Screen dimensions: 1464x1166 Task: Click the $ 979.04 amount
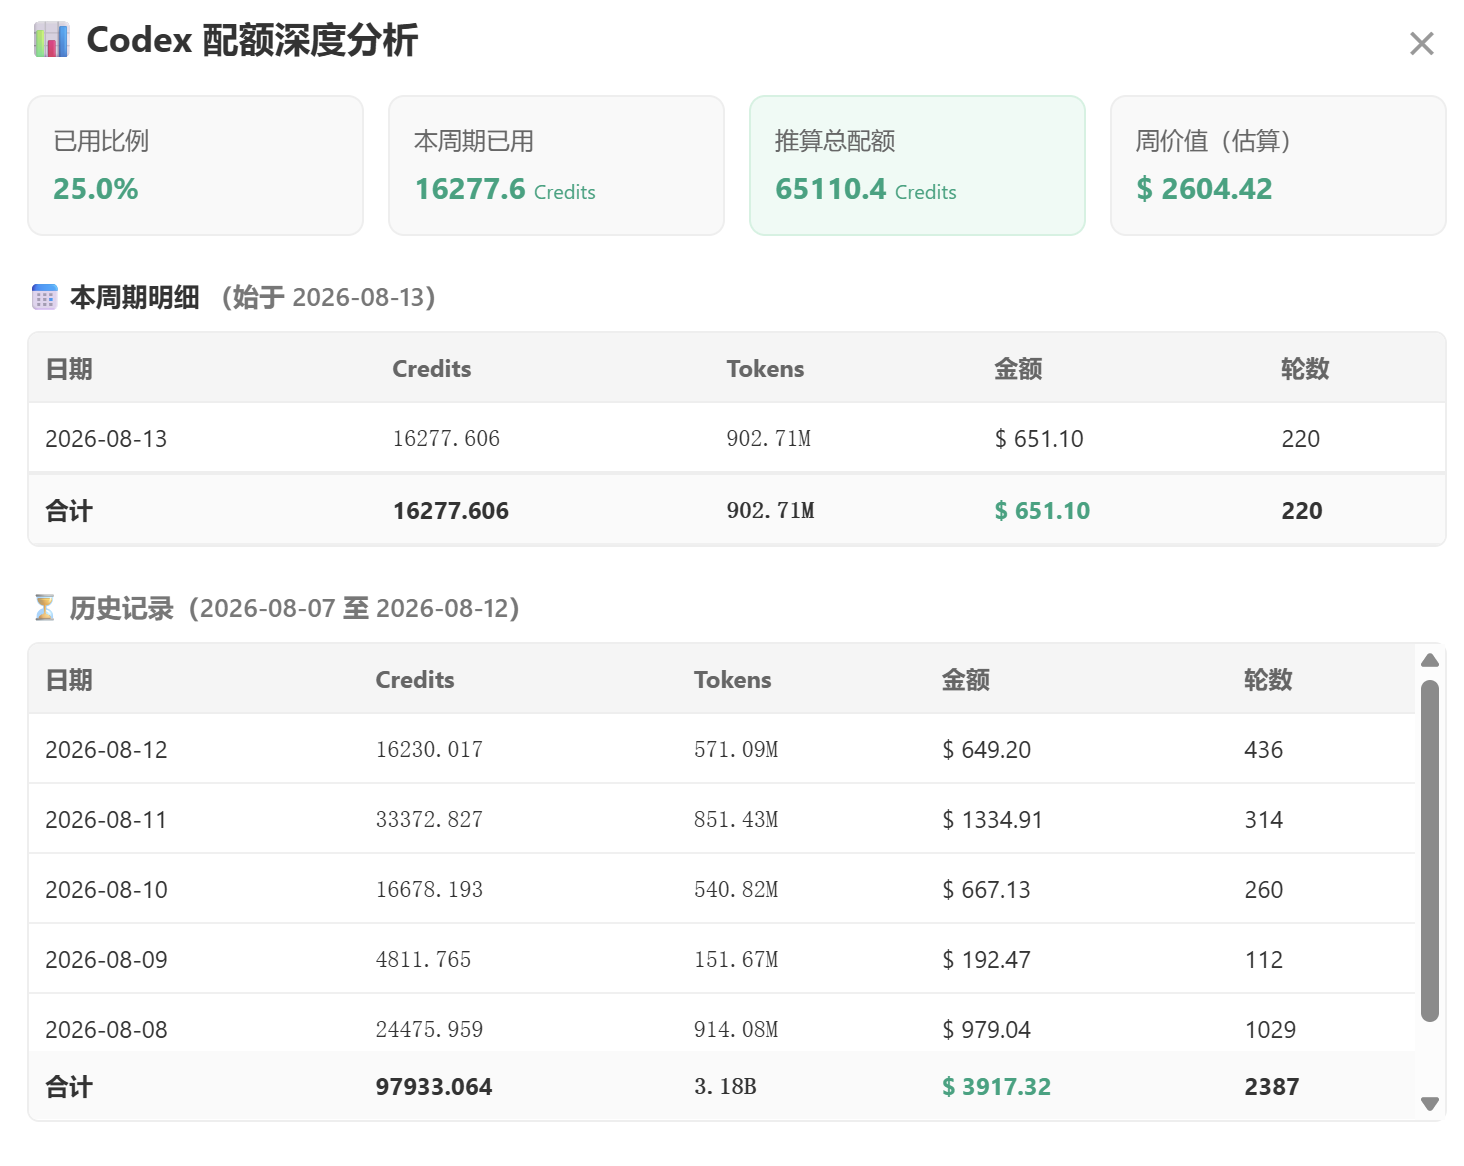coord(986,1030)
